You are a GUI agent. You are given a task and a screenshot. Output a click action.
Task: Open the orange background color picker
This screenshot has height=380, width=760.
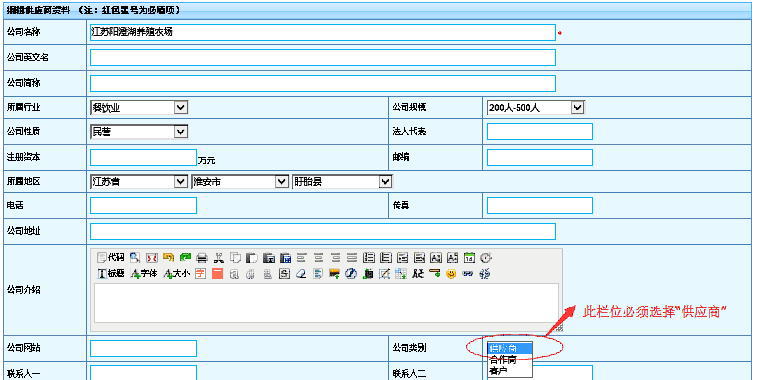coord(218,274)
